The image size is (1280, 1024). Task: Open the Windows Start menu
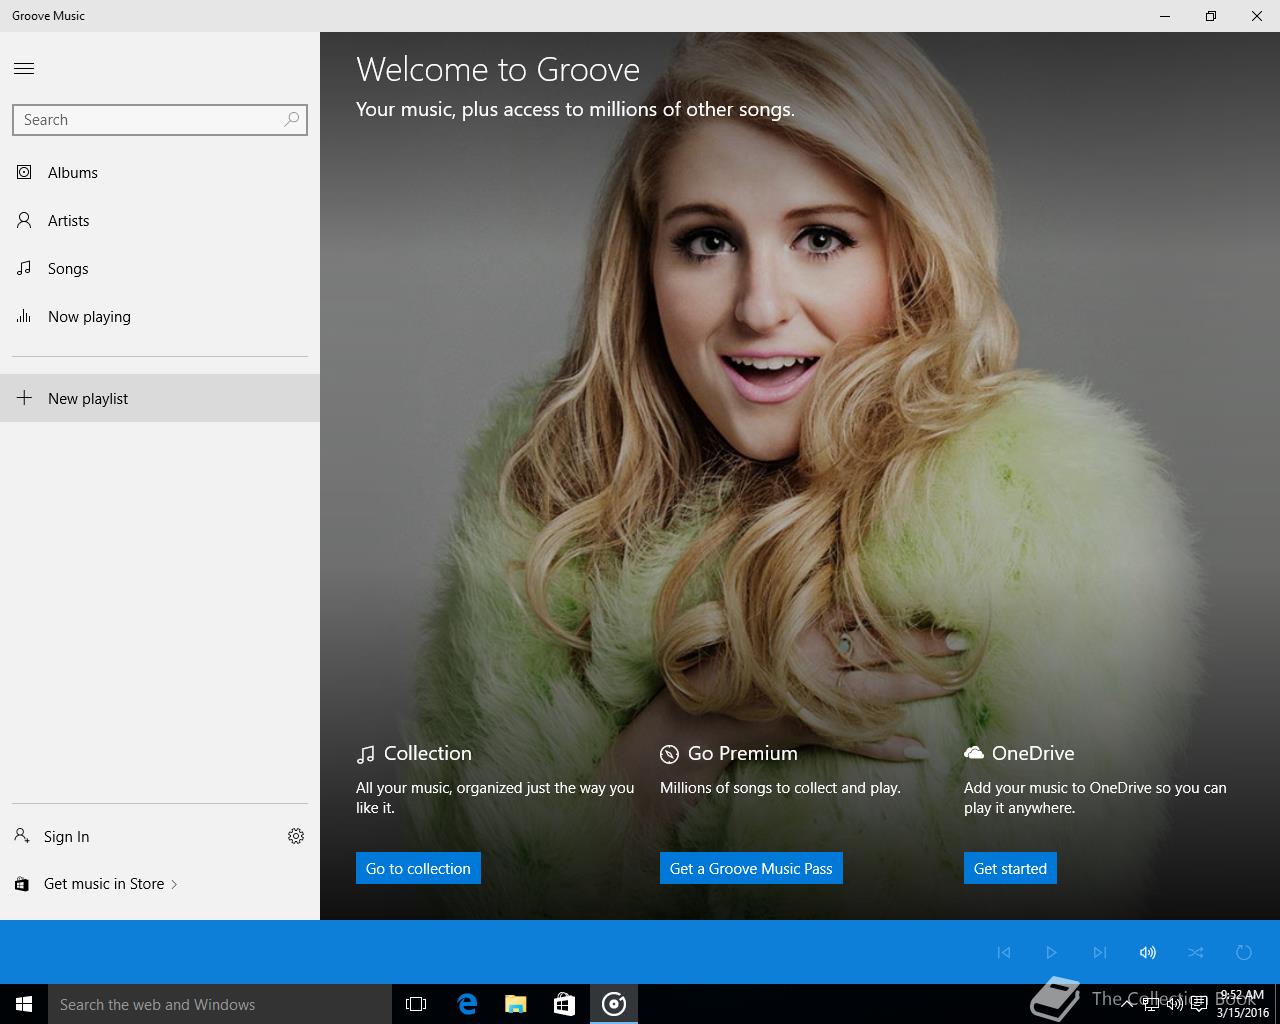(24, 1004)
